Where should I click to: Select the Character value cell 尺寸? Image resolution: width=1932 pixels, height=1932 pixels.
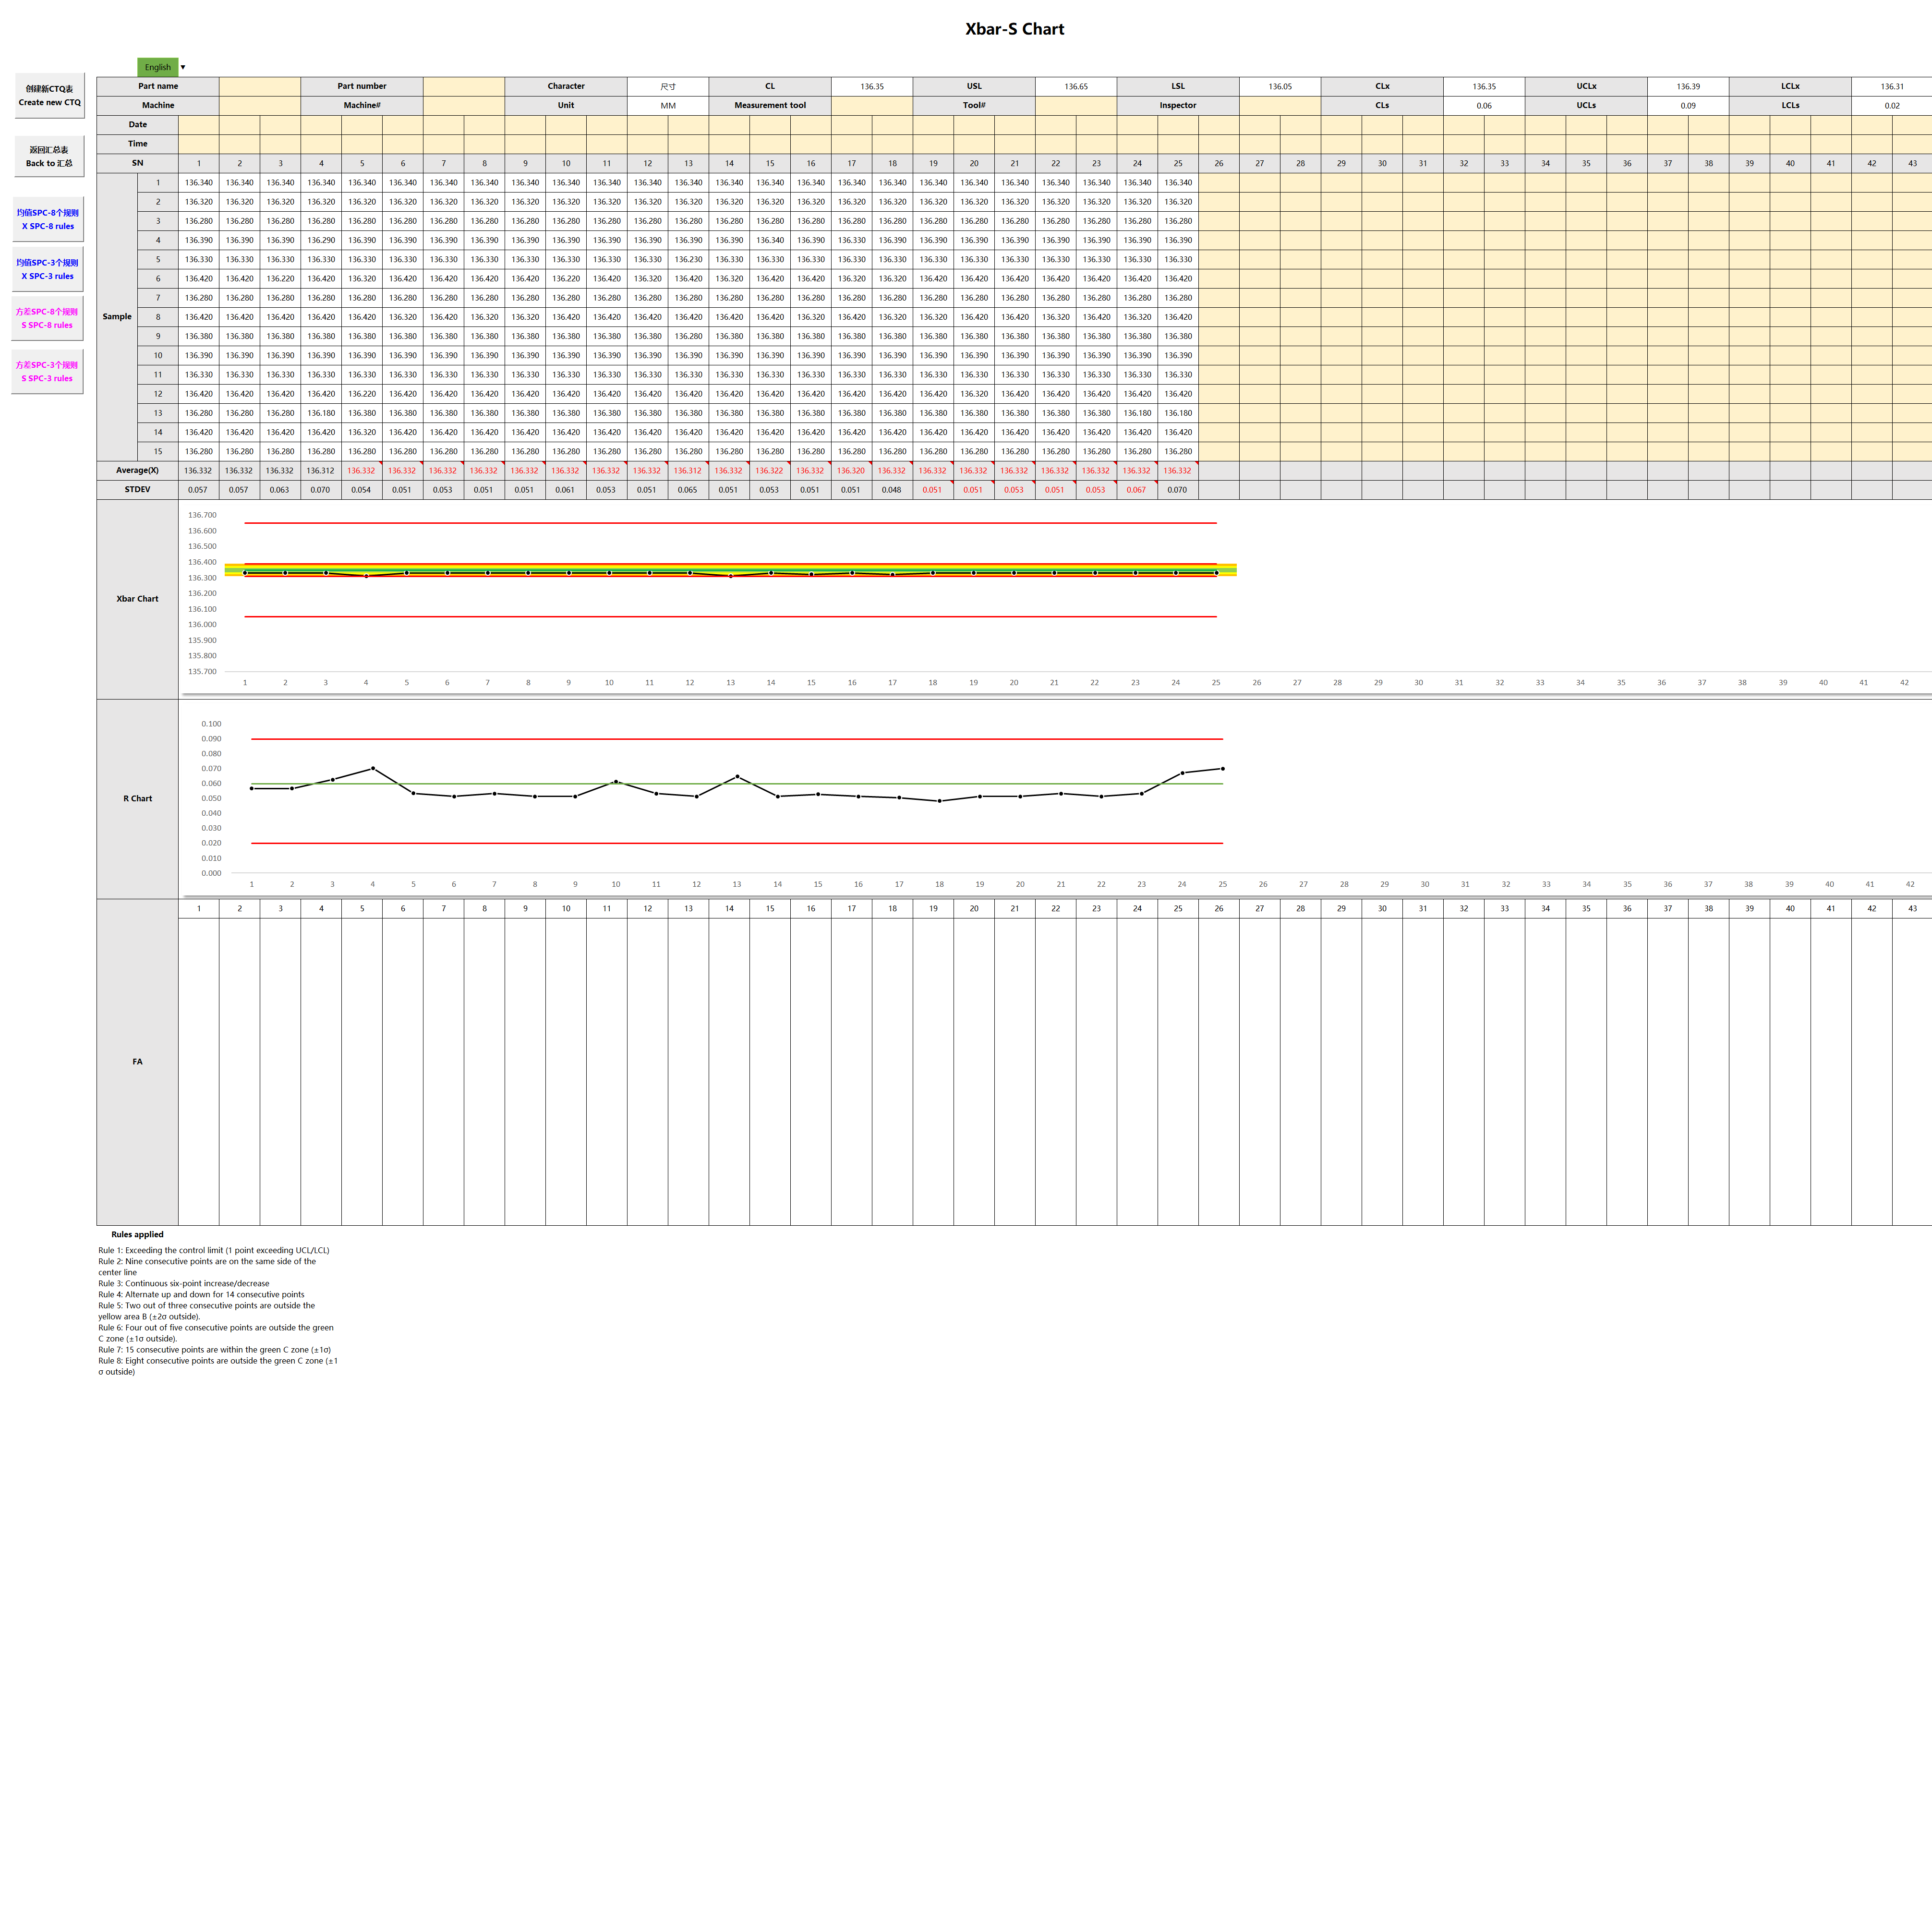click(668, 86)
